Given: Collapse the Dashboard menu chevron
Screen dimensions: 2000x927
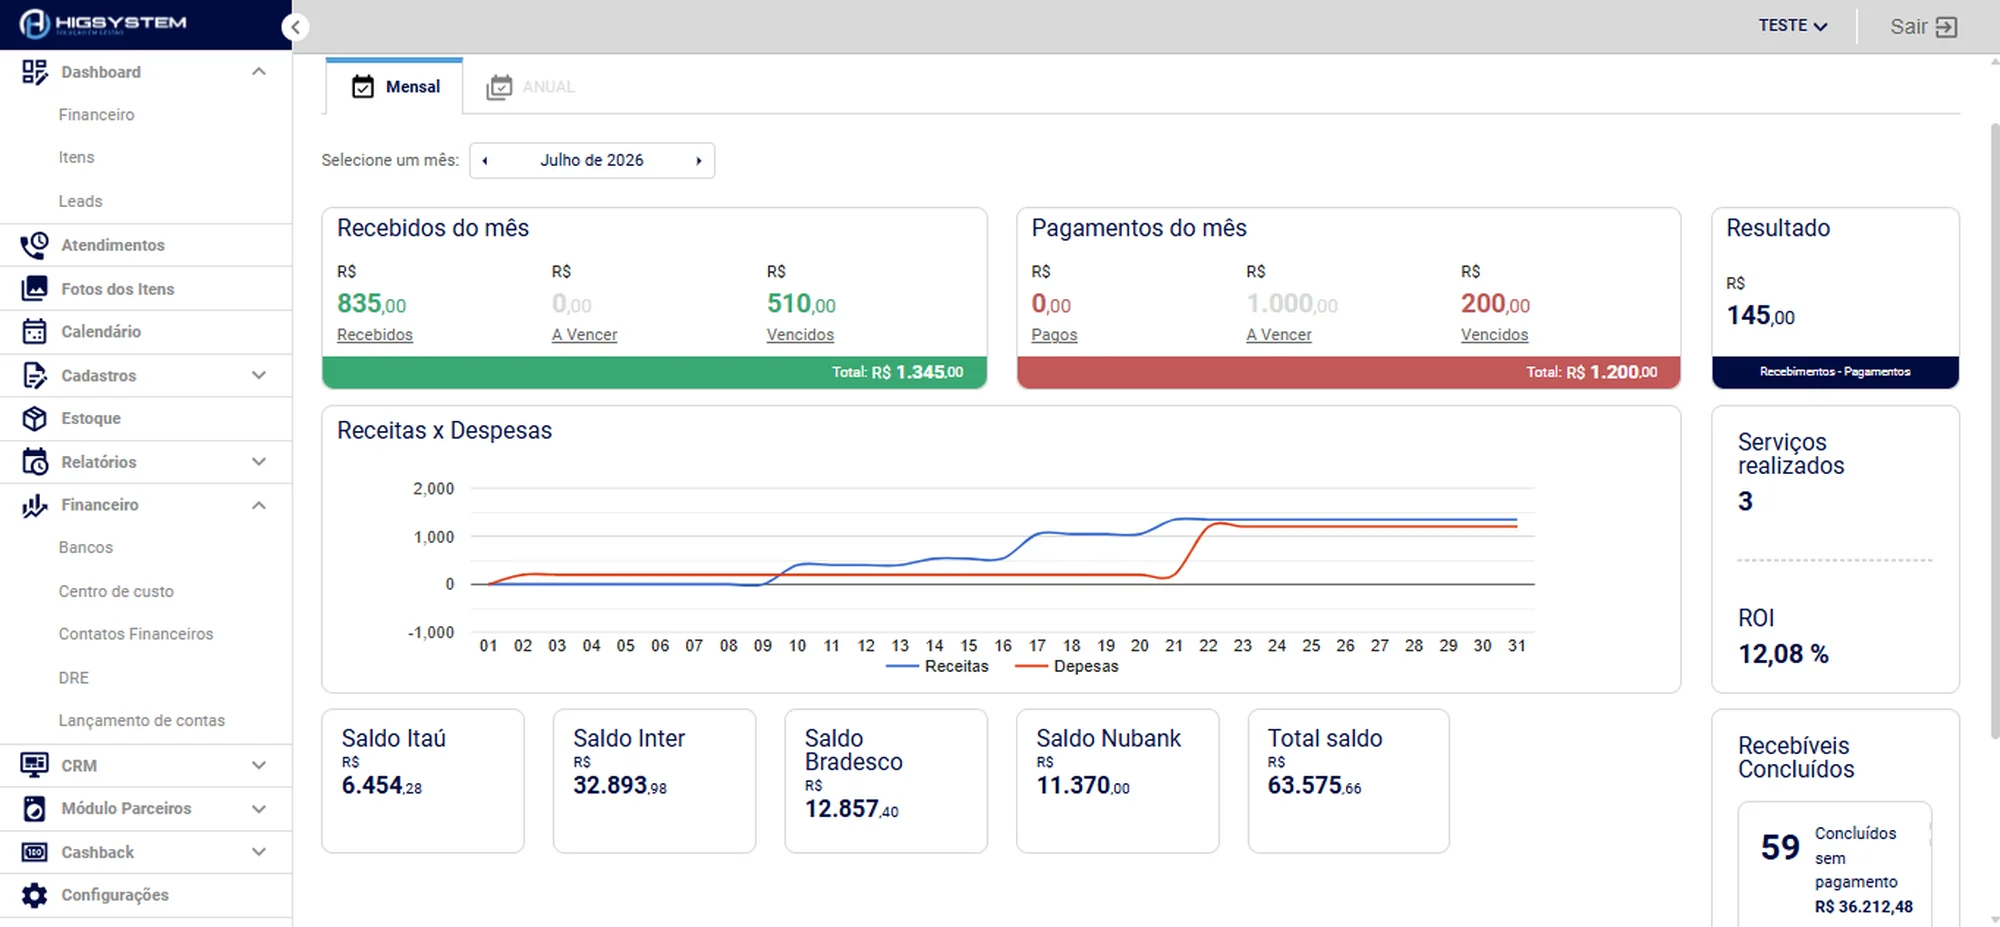Looking at the screenshot, I should [x=259, y=72].
